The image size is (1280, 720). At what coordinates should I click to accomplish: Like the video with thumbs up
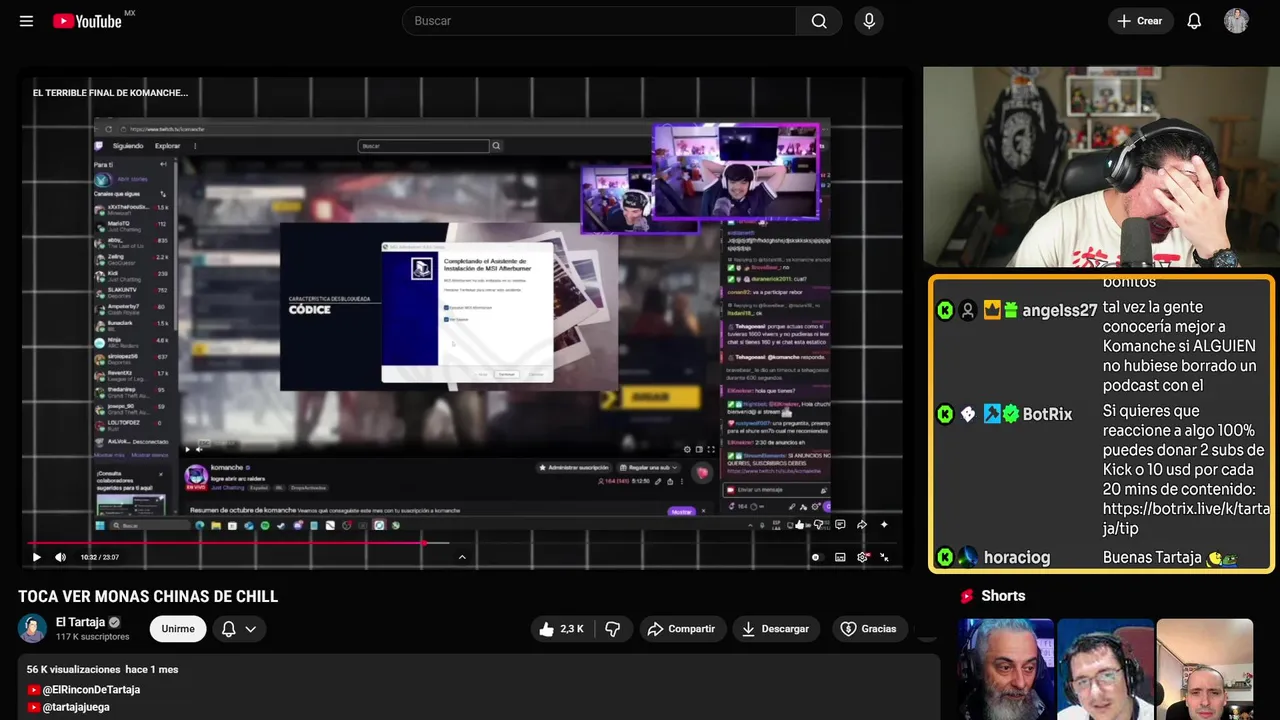(x=560, y=629)
